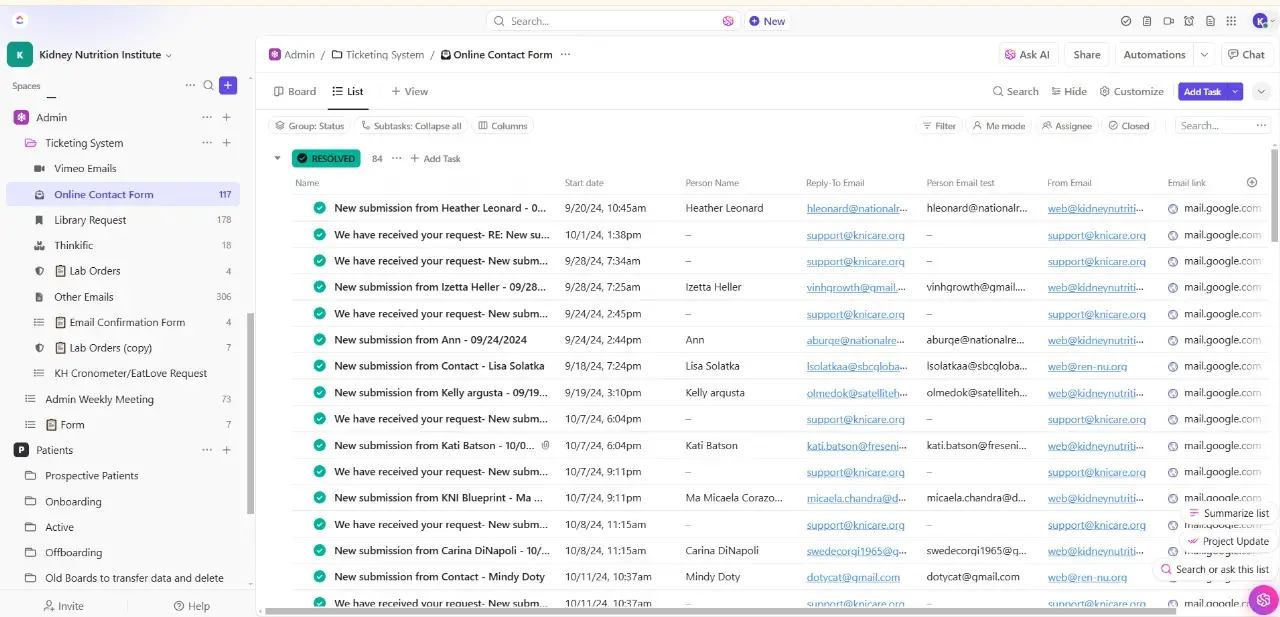
Task: Toggle Me mode filter
Action: coord(997,126)
